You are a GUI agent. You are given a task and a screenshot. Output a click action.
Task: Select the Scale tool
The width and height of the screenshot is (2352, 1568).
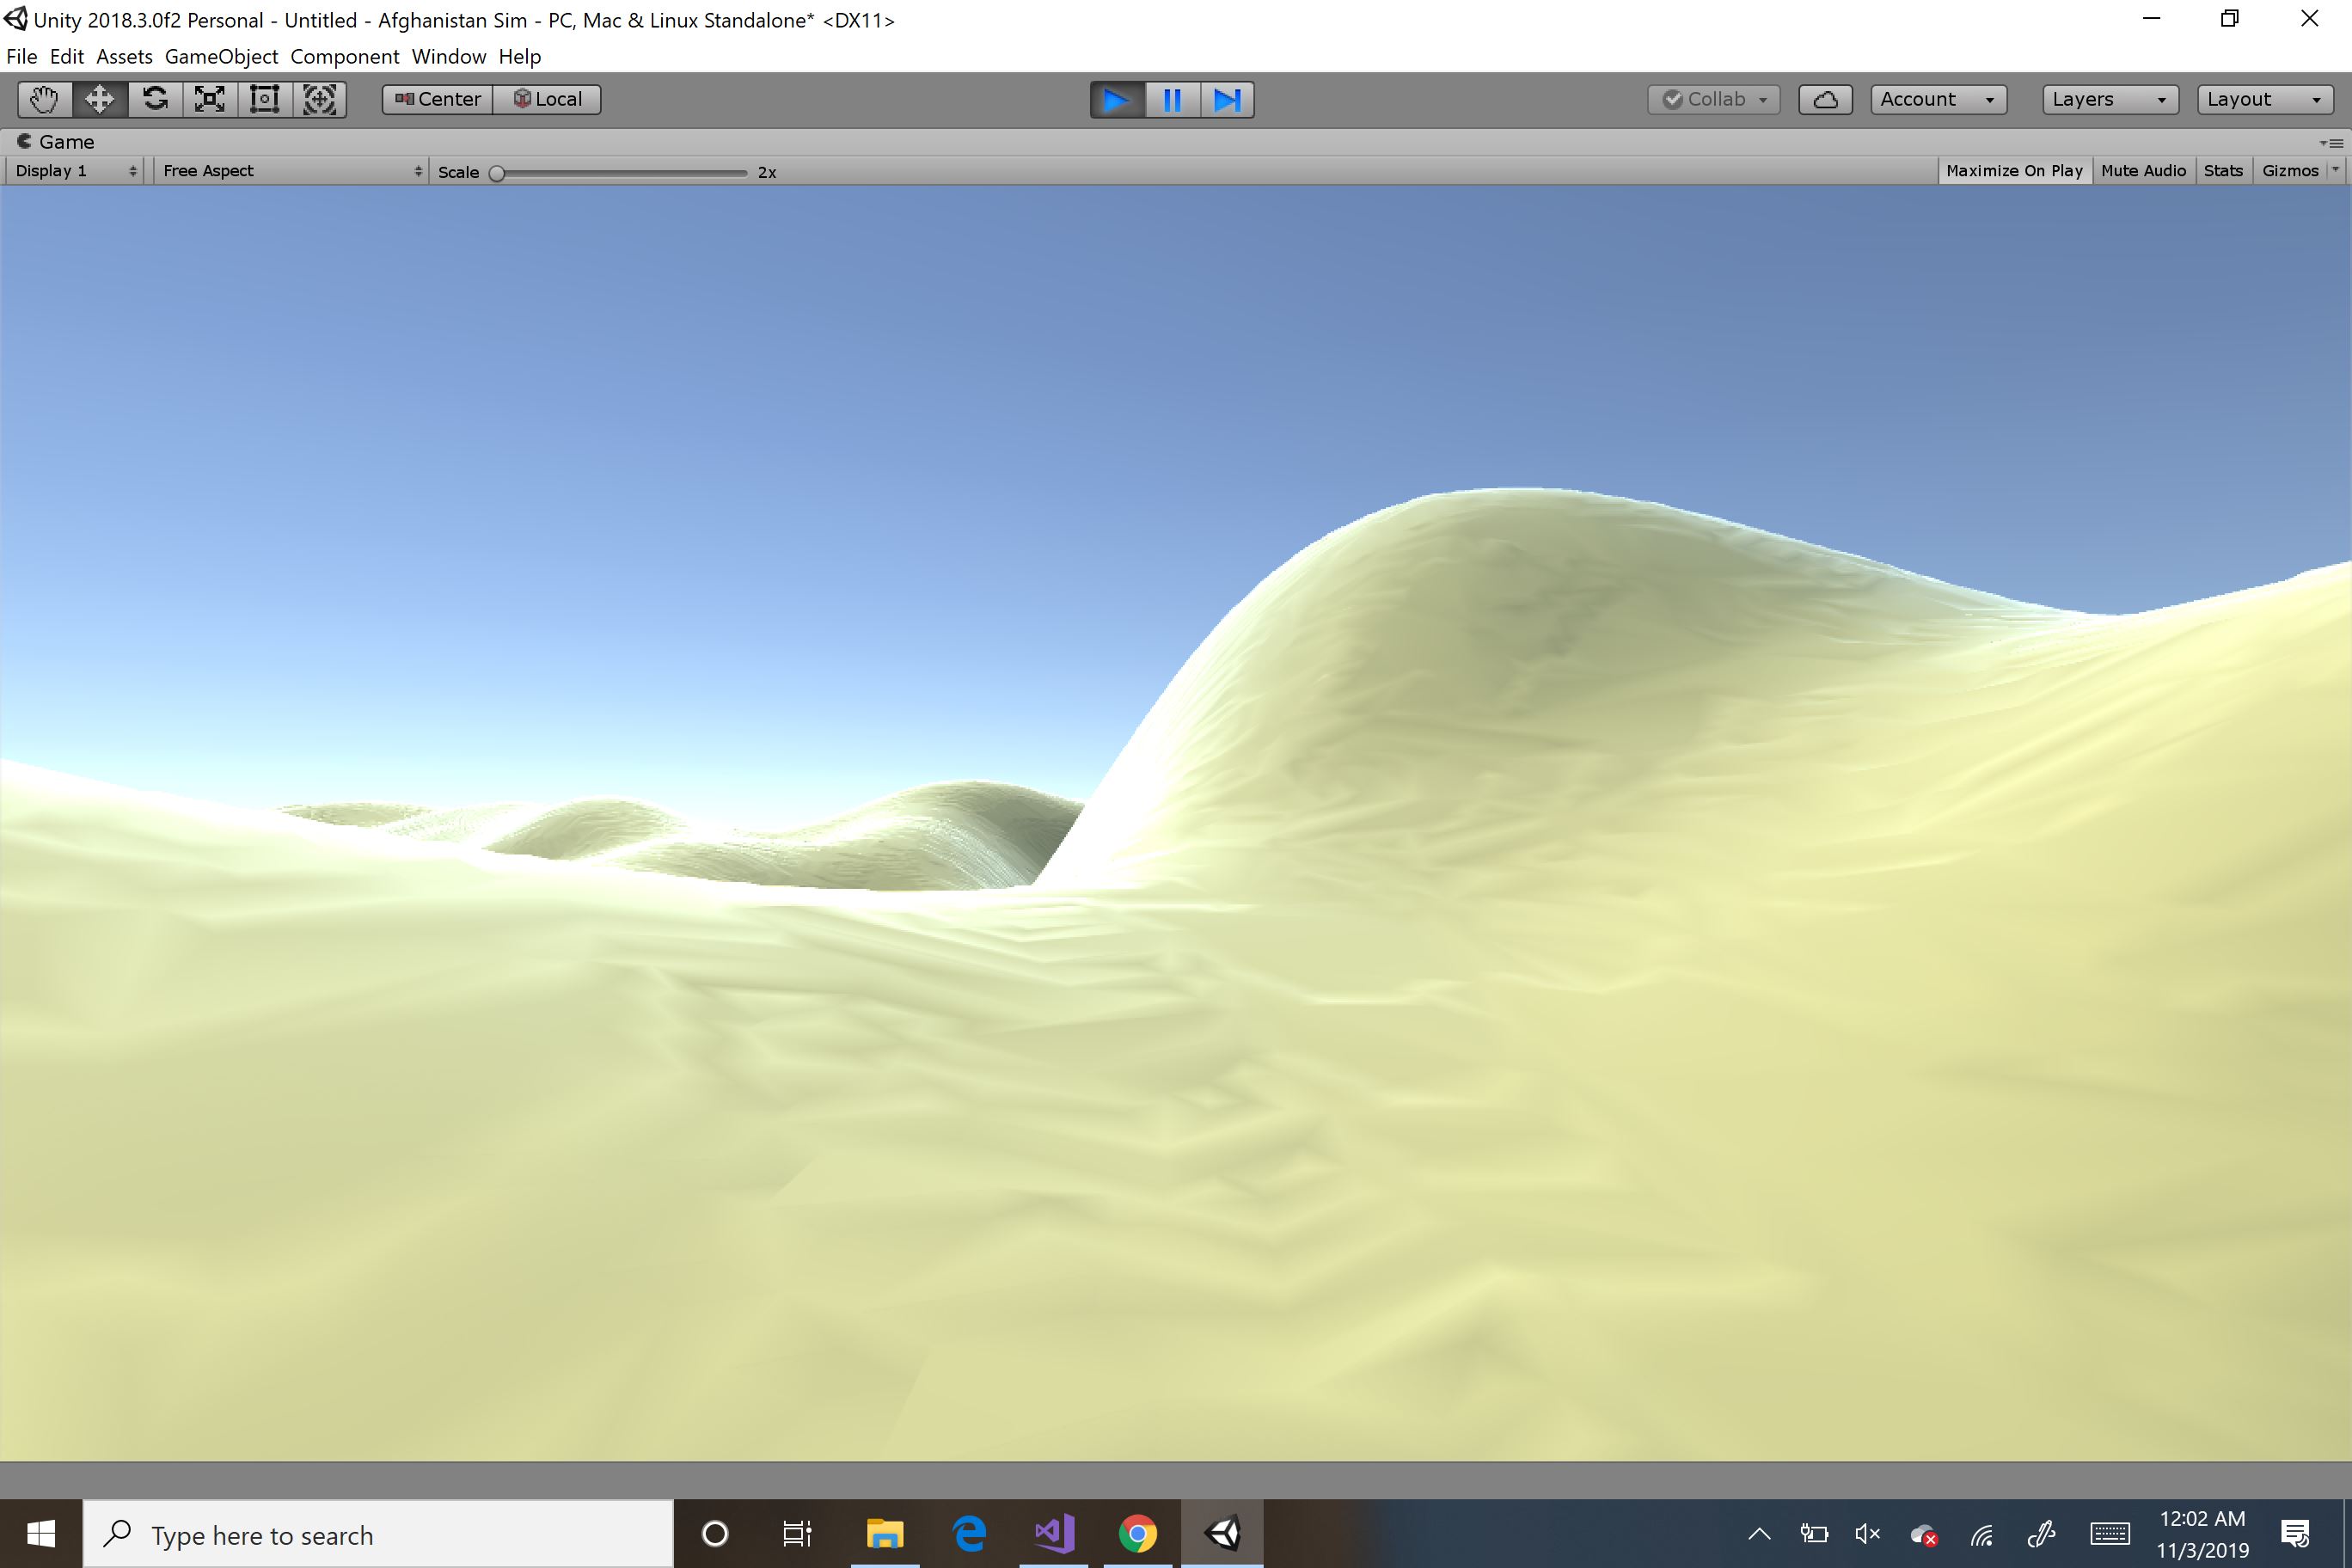(209, 99)
